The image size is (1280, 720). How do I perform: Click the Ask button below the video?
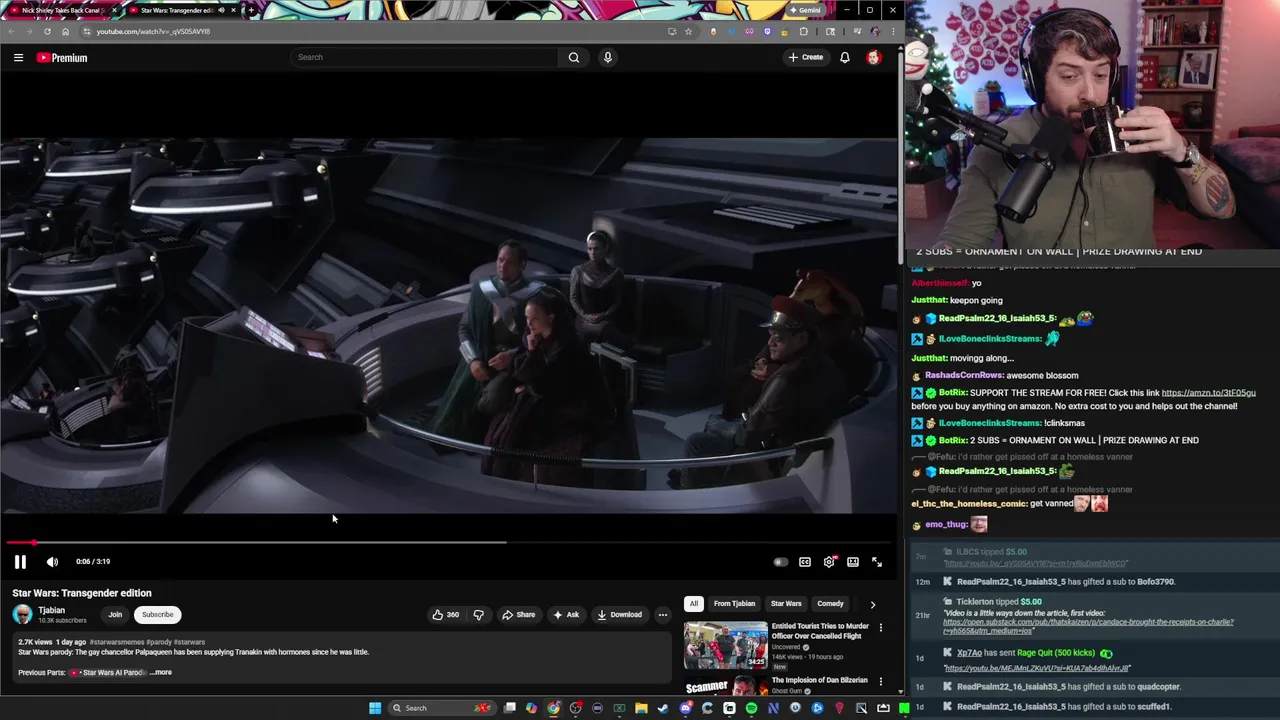click(566, 615)
